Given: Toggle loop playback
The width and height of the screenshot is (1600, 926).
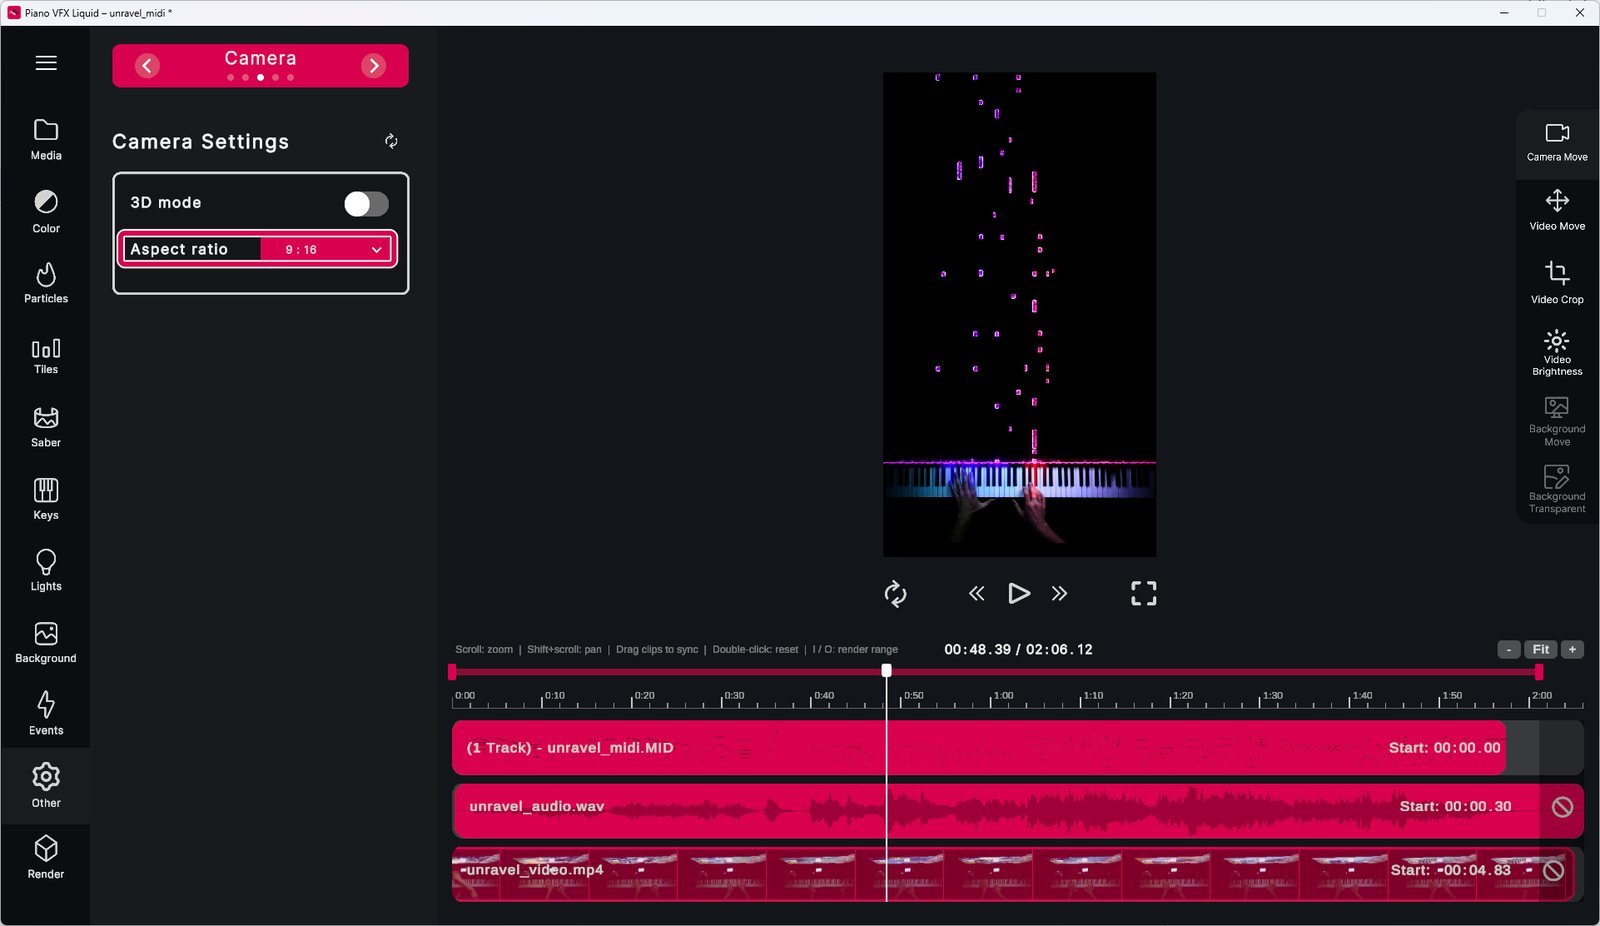Looking at the screenshot, I should (895, 594).
